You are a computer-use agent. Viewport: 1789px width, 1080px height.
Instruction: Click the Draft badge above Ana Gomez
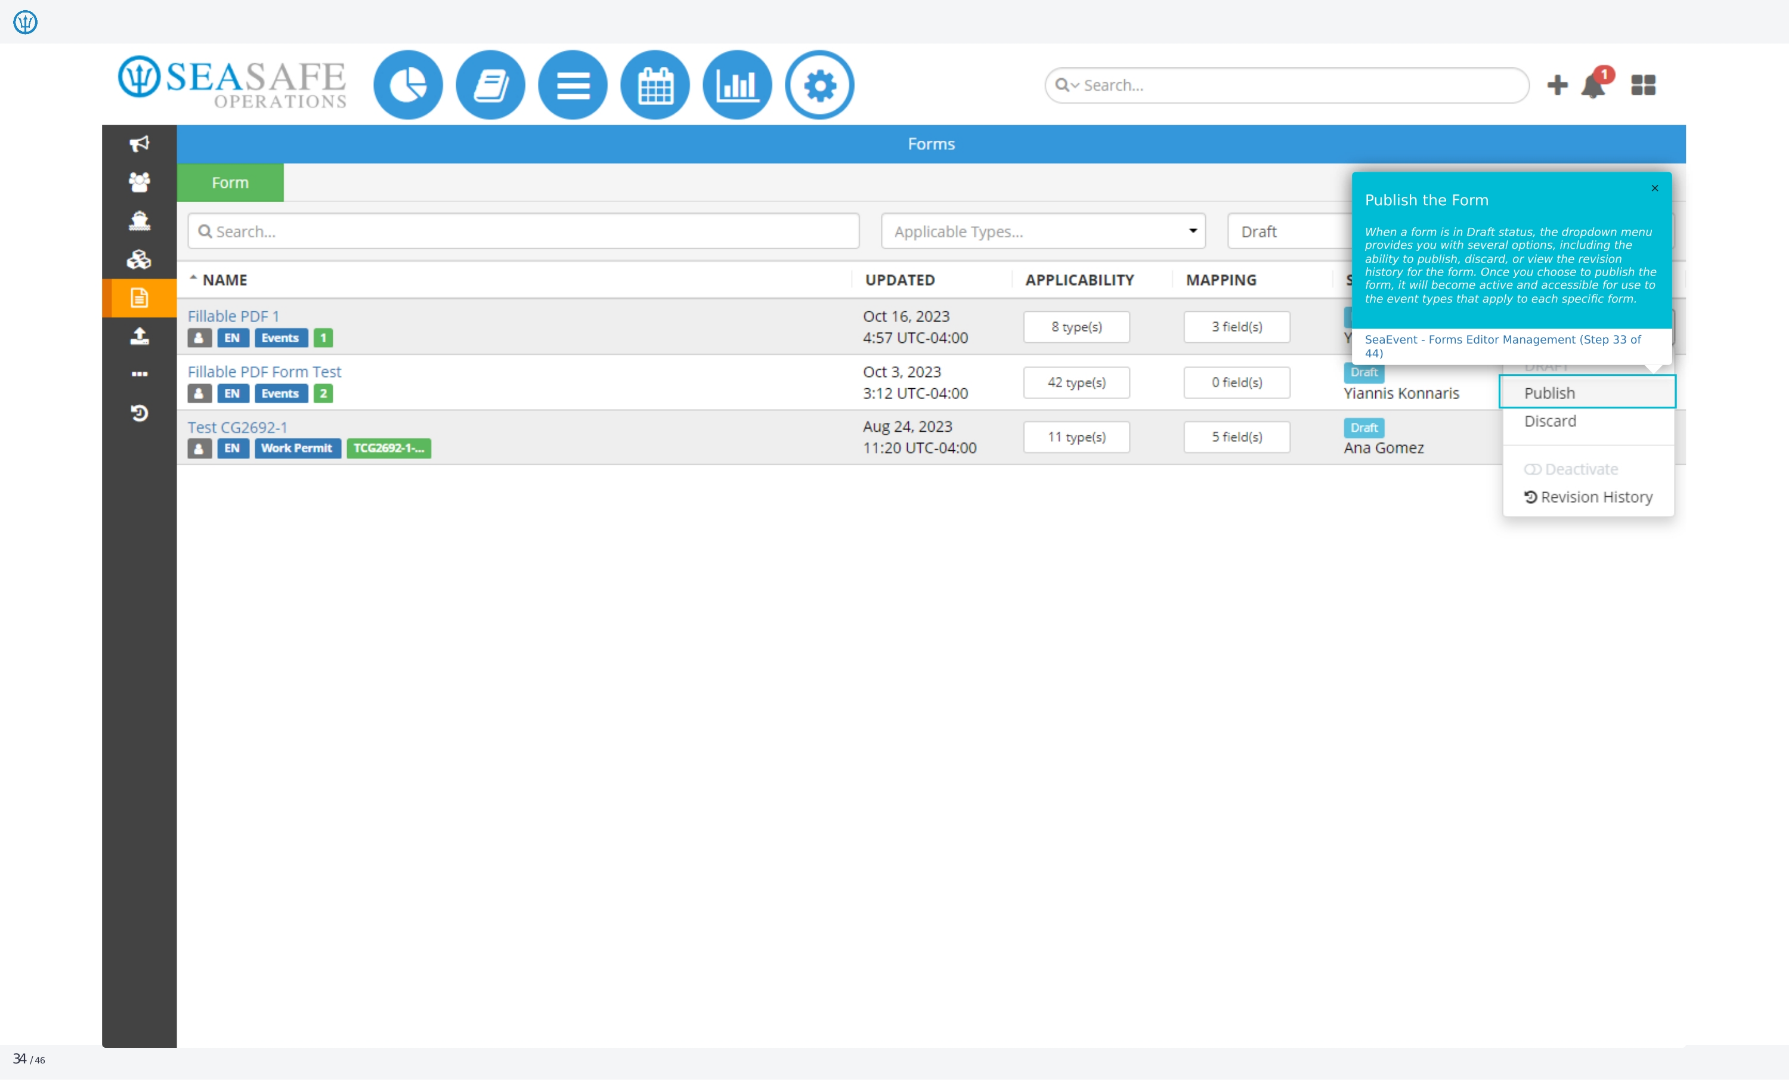[1364, 428]
